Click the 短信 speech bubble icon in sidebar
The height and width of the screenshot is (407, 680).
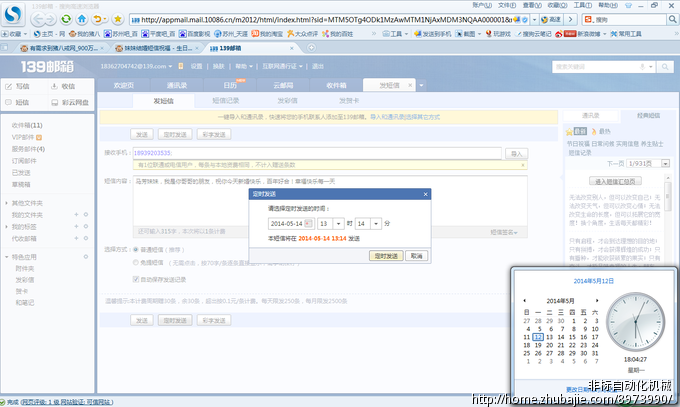coord(8,102)
